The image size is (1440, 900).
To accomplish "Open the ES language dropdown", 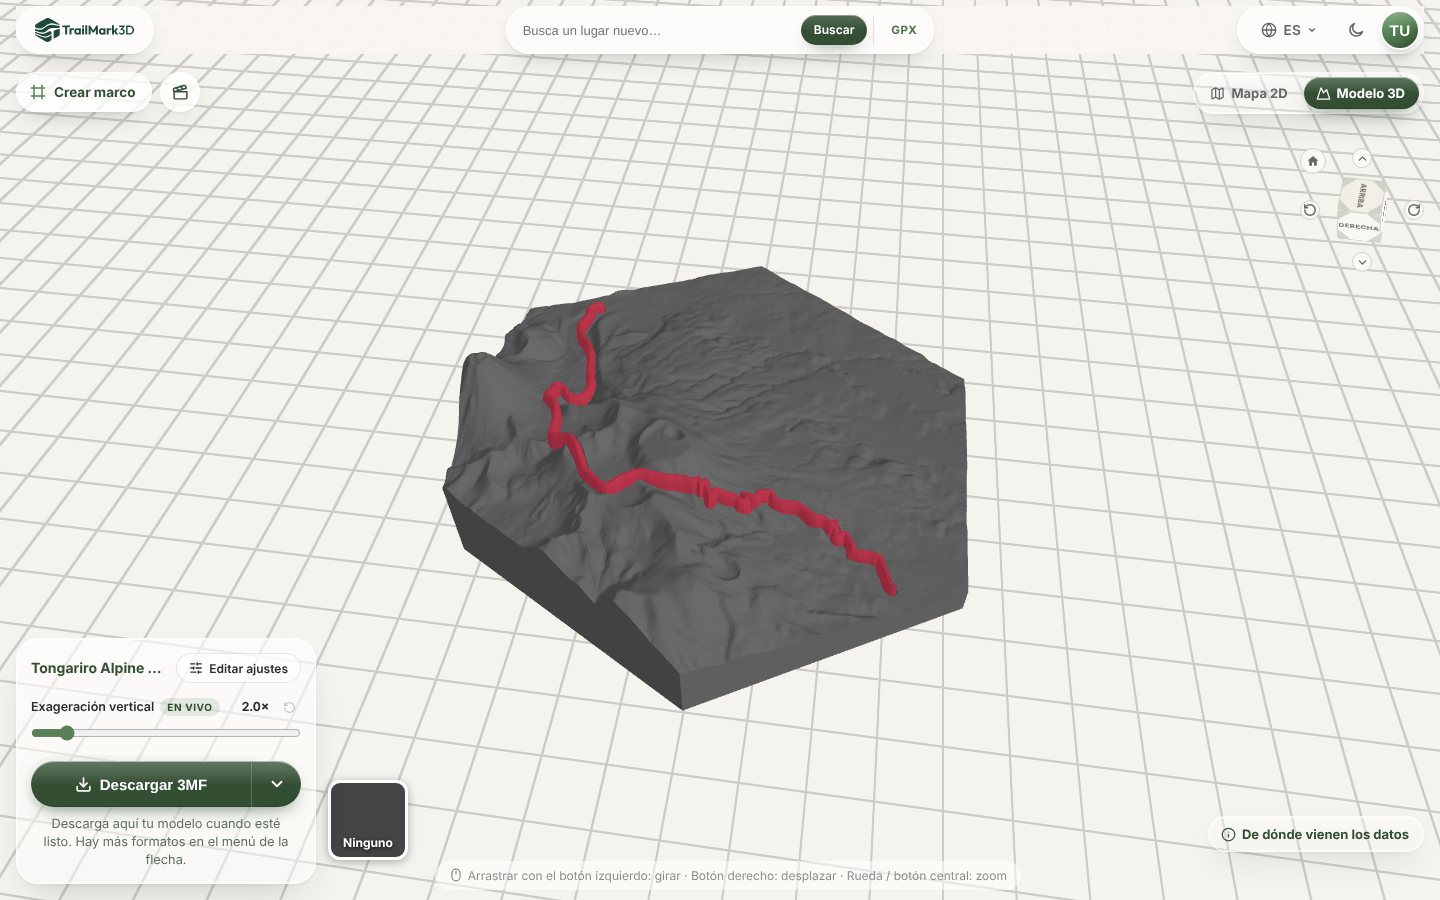I will 1289,30.
